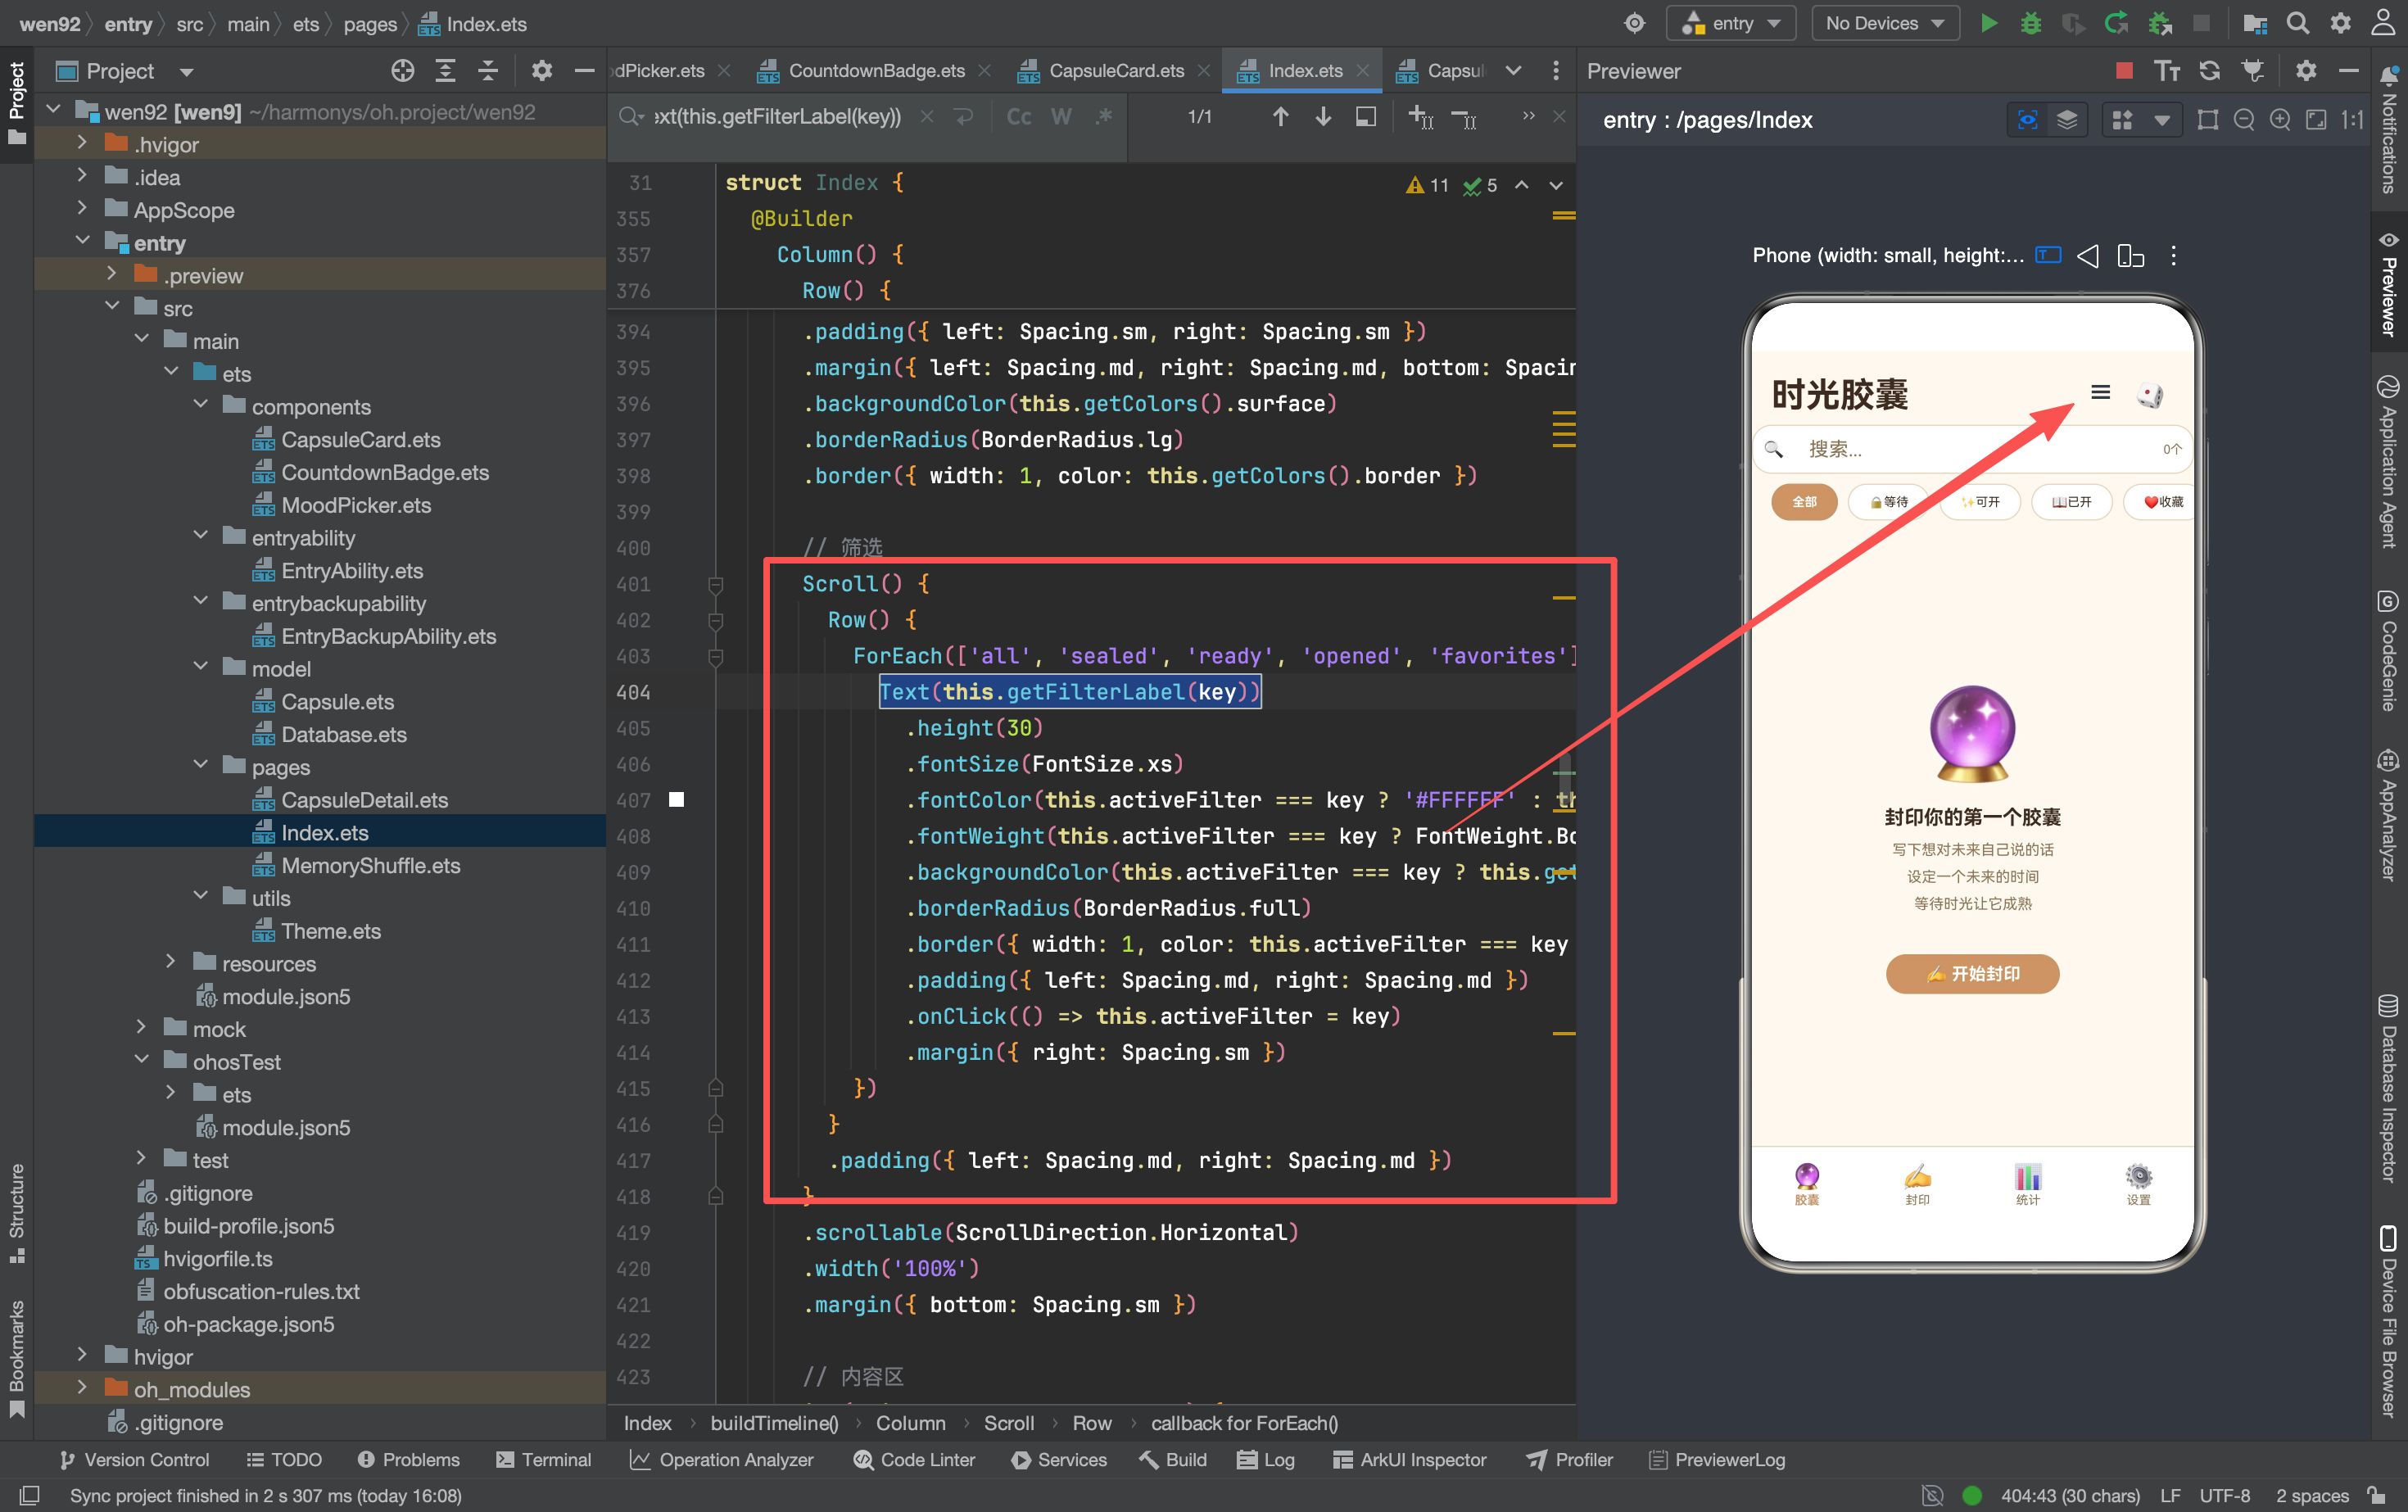Screen dimensions: 2408x1512
Task: Click the 开始封印 button in preview
Action: click(x=1972, y=973)
